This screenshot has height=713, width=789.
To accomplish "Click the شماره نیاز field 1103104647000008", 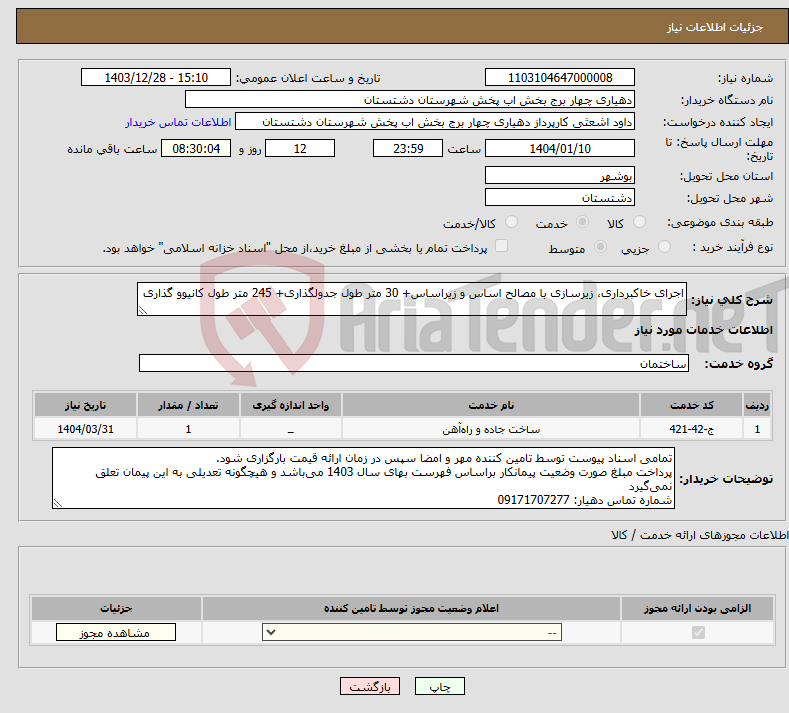I will coord(560,77).
